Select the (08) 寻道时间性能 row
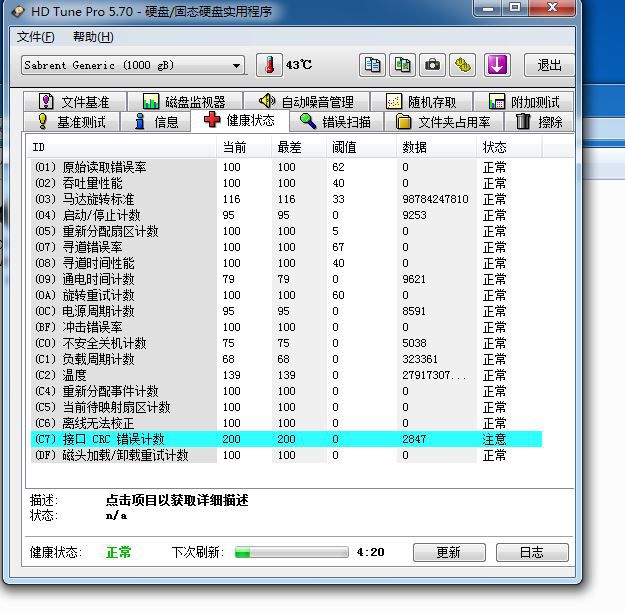 point(286,263)
